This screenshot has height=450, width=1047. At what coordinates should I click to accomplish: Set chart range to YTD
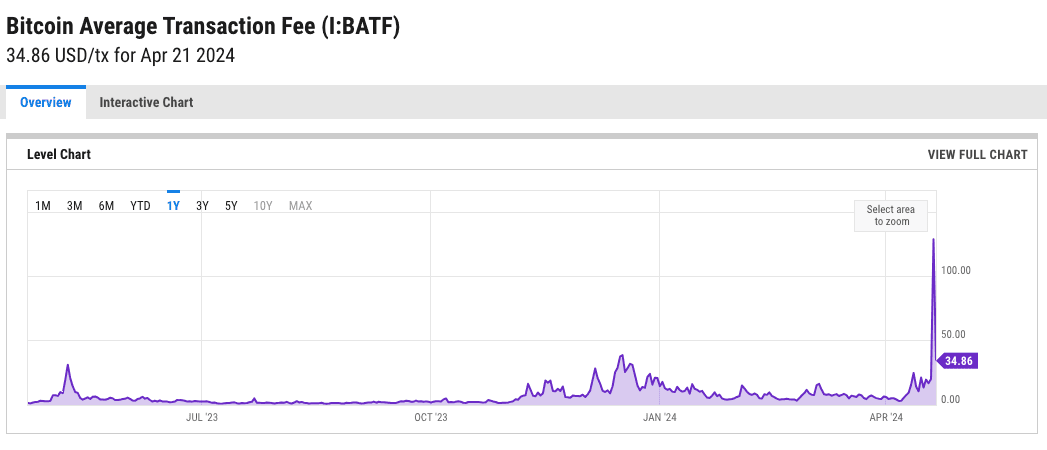[x=140, y=206]
